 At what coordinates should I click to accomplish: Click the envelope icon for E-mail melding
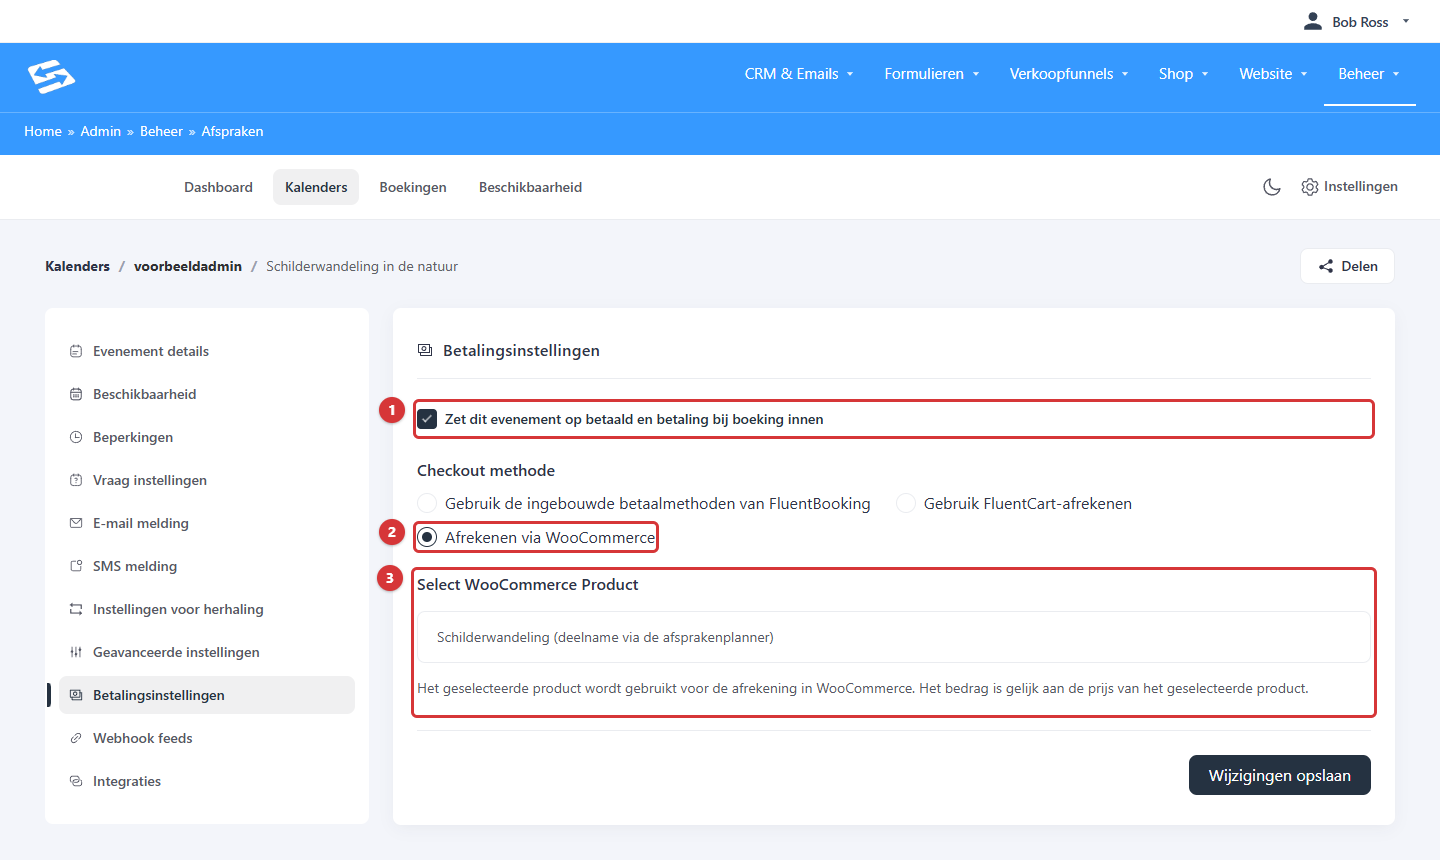76,523
